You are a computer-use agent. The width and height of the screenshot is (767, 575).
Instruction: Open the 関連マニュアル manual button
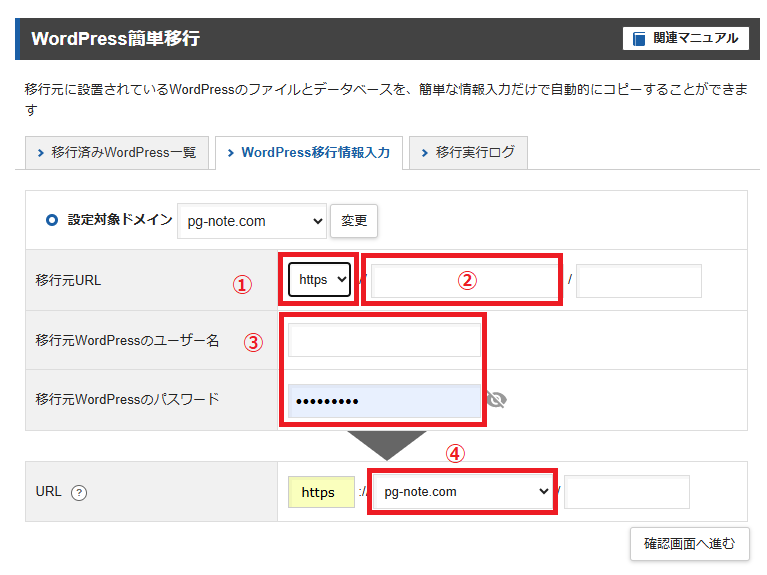[685, 38]
